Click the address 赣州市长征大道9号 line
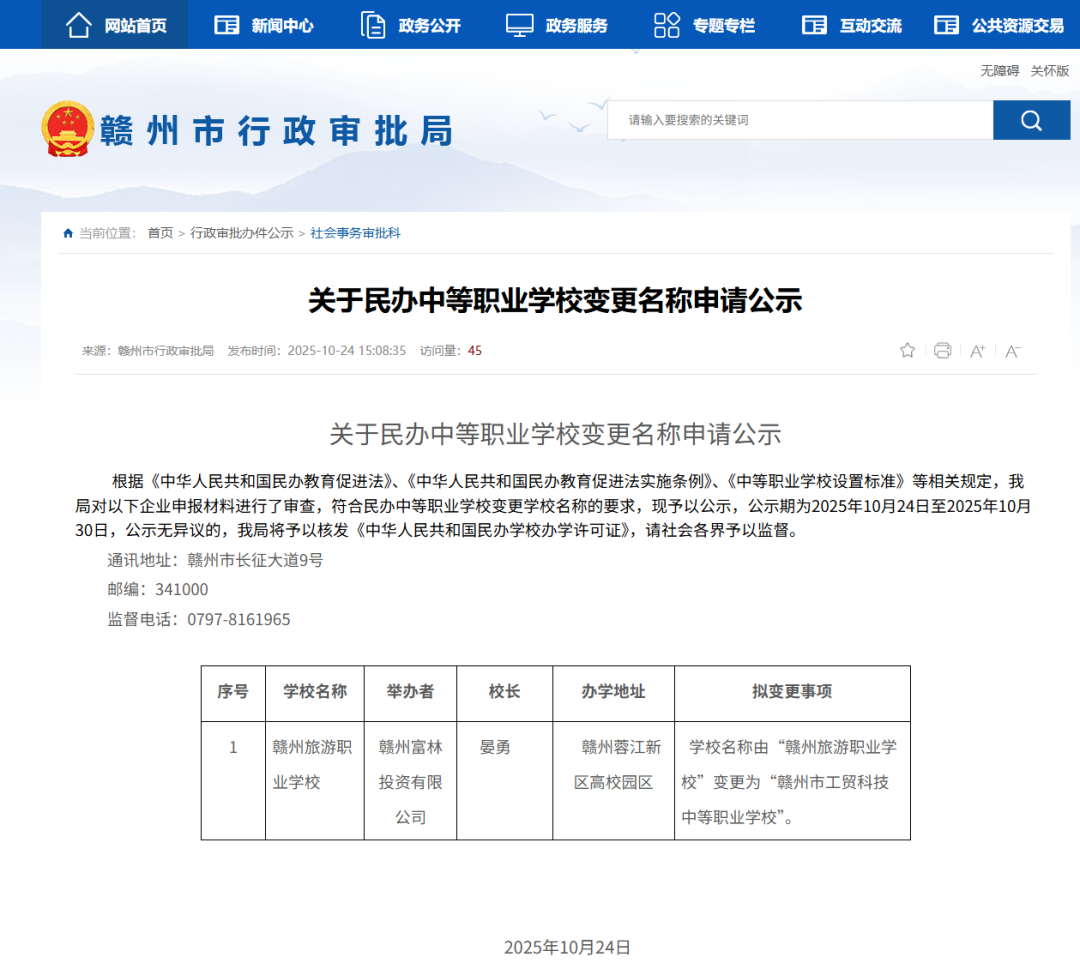This screenshot has width=1080, height=969. (x=215, y=561)
